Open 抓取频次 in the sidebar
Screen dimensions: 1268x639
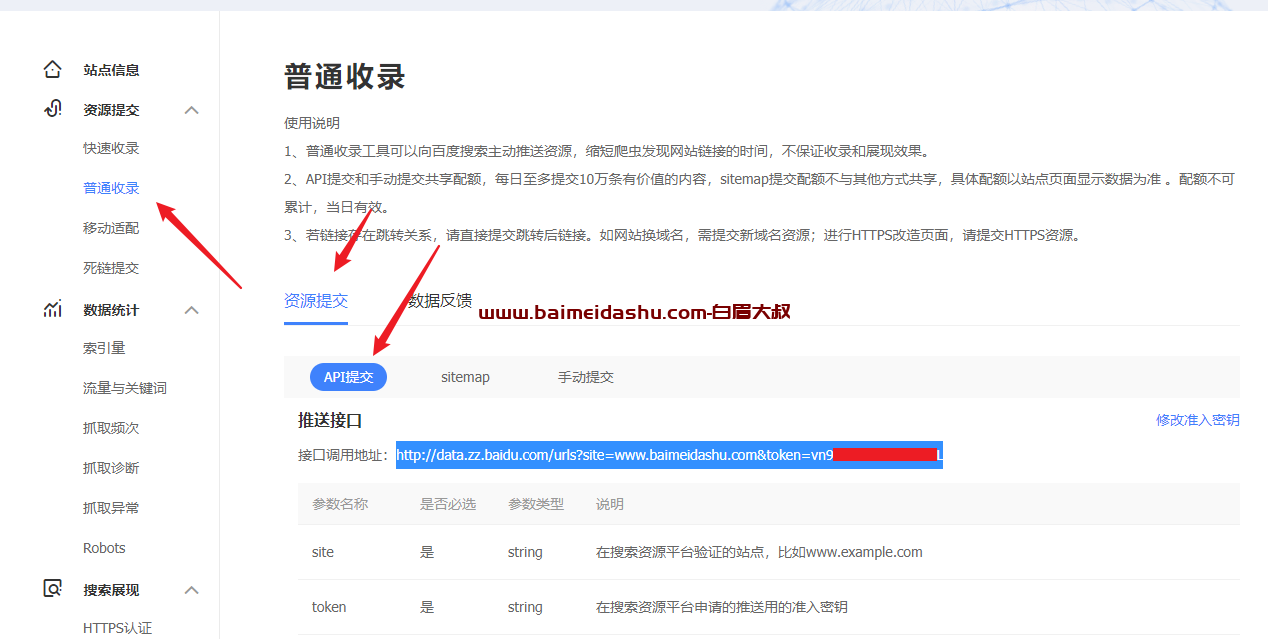coord(111,428)
